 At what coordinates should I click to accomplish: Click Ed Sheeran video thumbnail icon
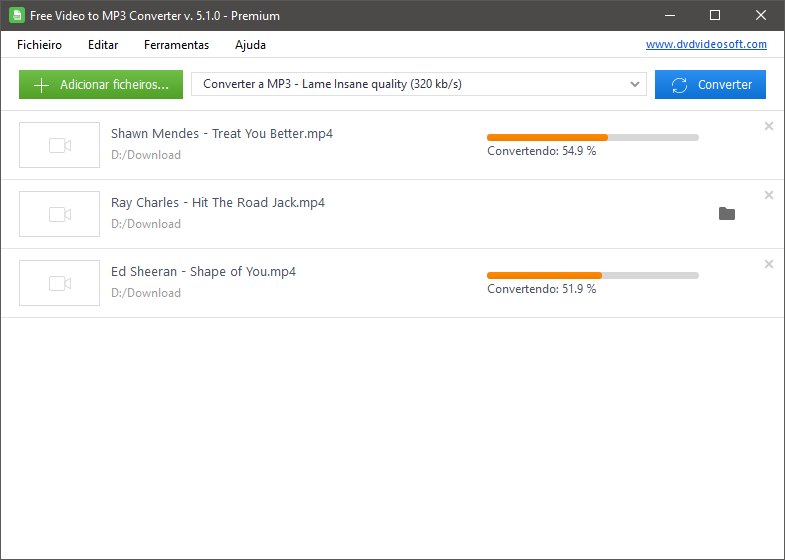[x=60, y=283]
